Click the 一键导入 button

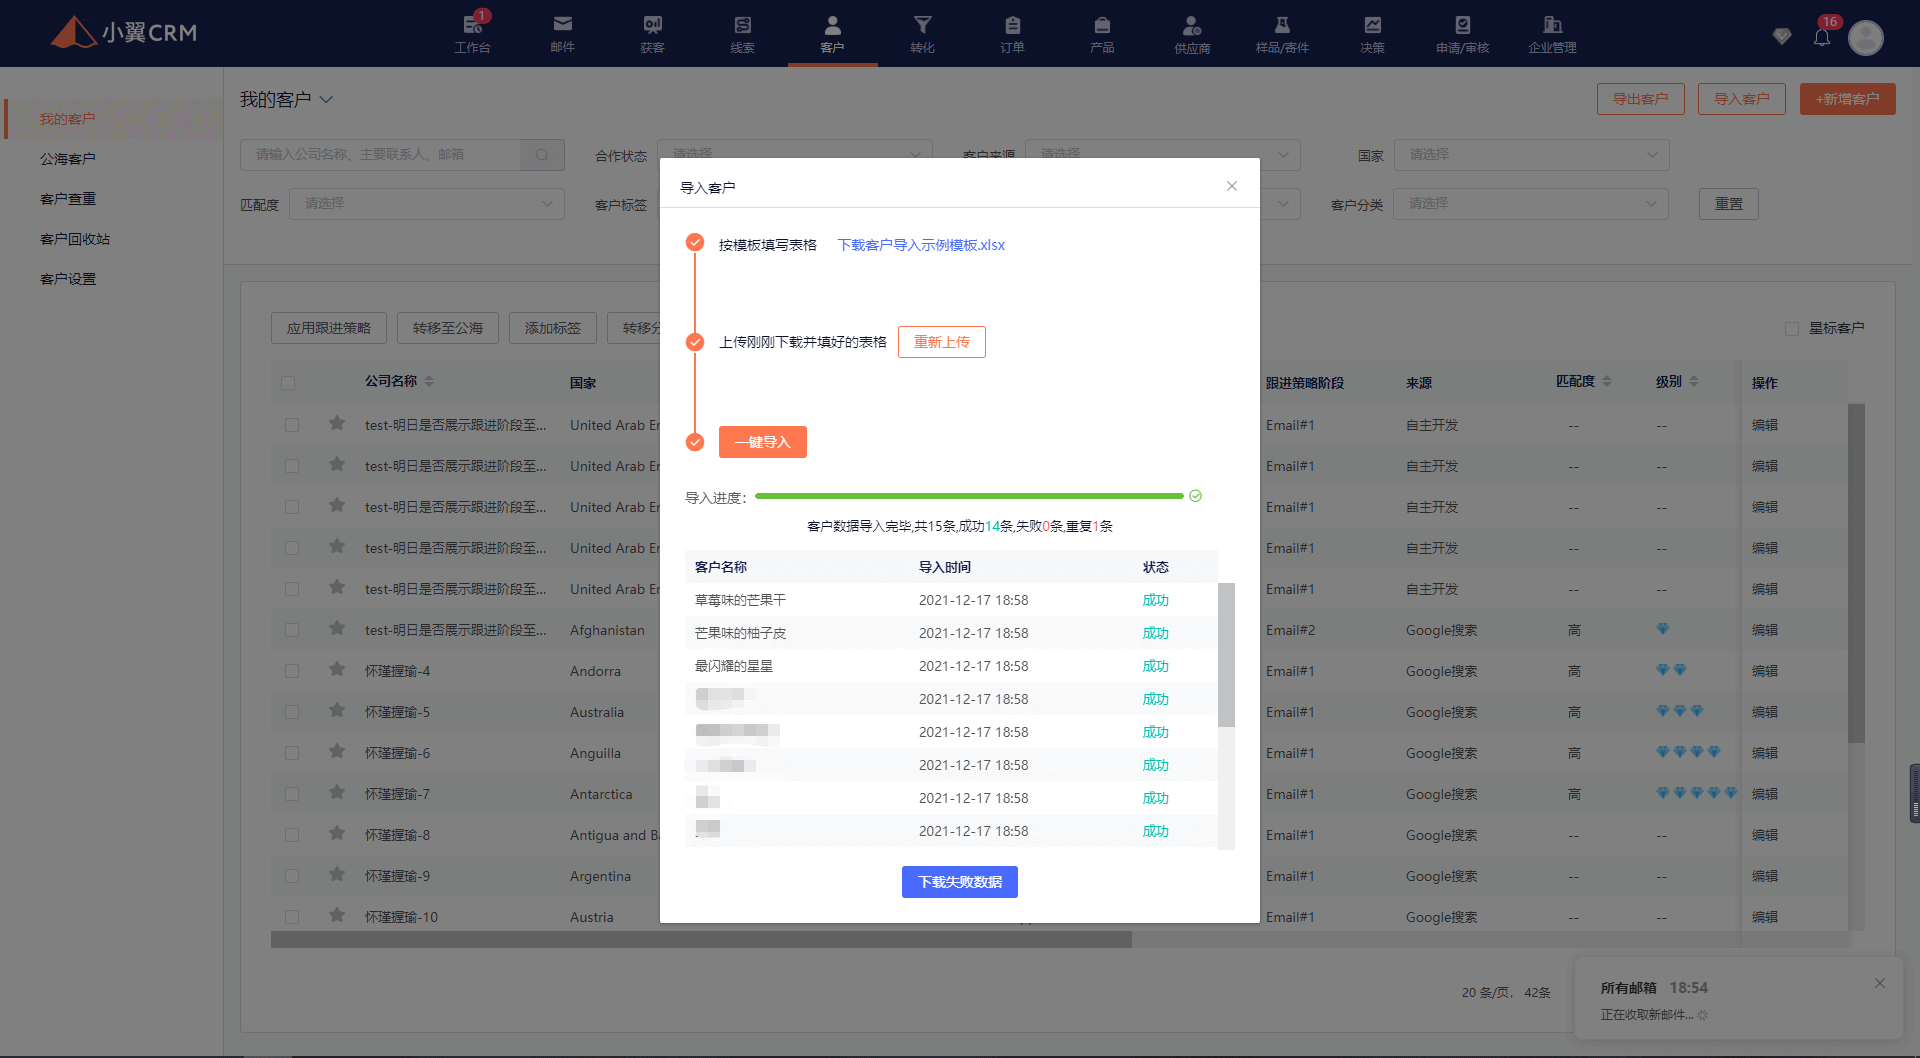point(762,442)
